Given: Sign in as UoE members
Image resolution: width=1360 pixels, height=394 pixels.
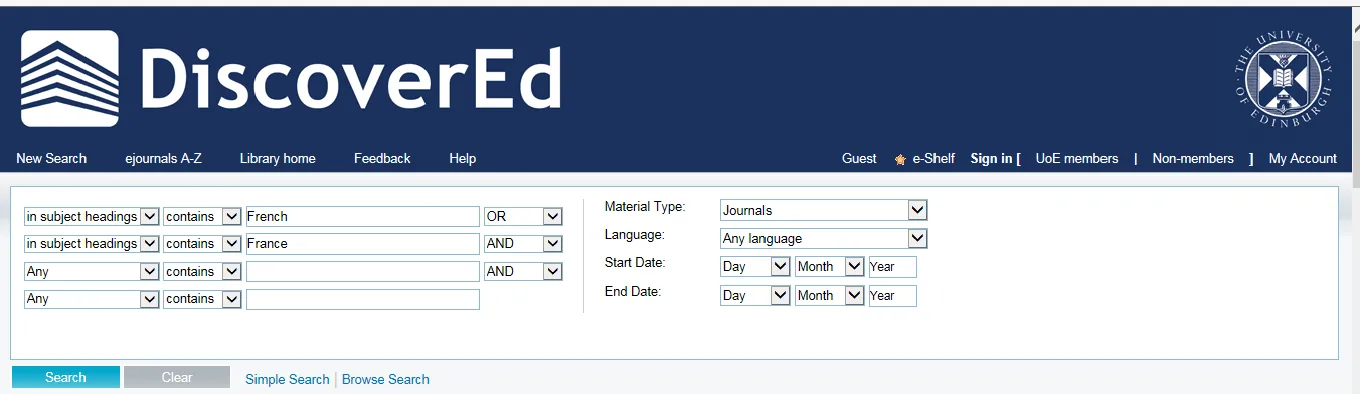Looking at the screenshot, I should pyautogui.click(x=1077, y=158).
